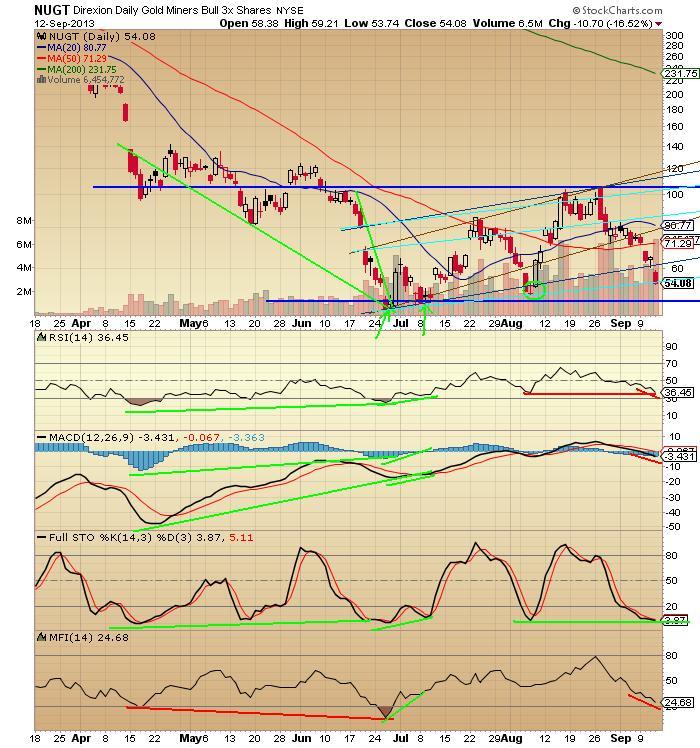Click the Chg -10.70 (-16.52%) text

(x=600, y=23)
